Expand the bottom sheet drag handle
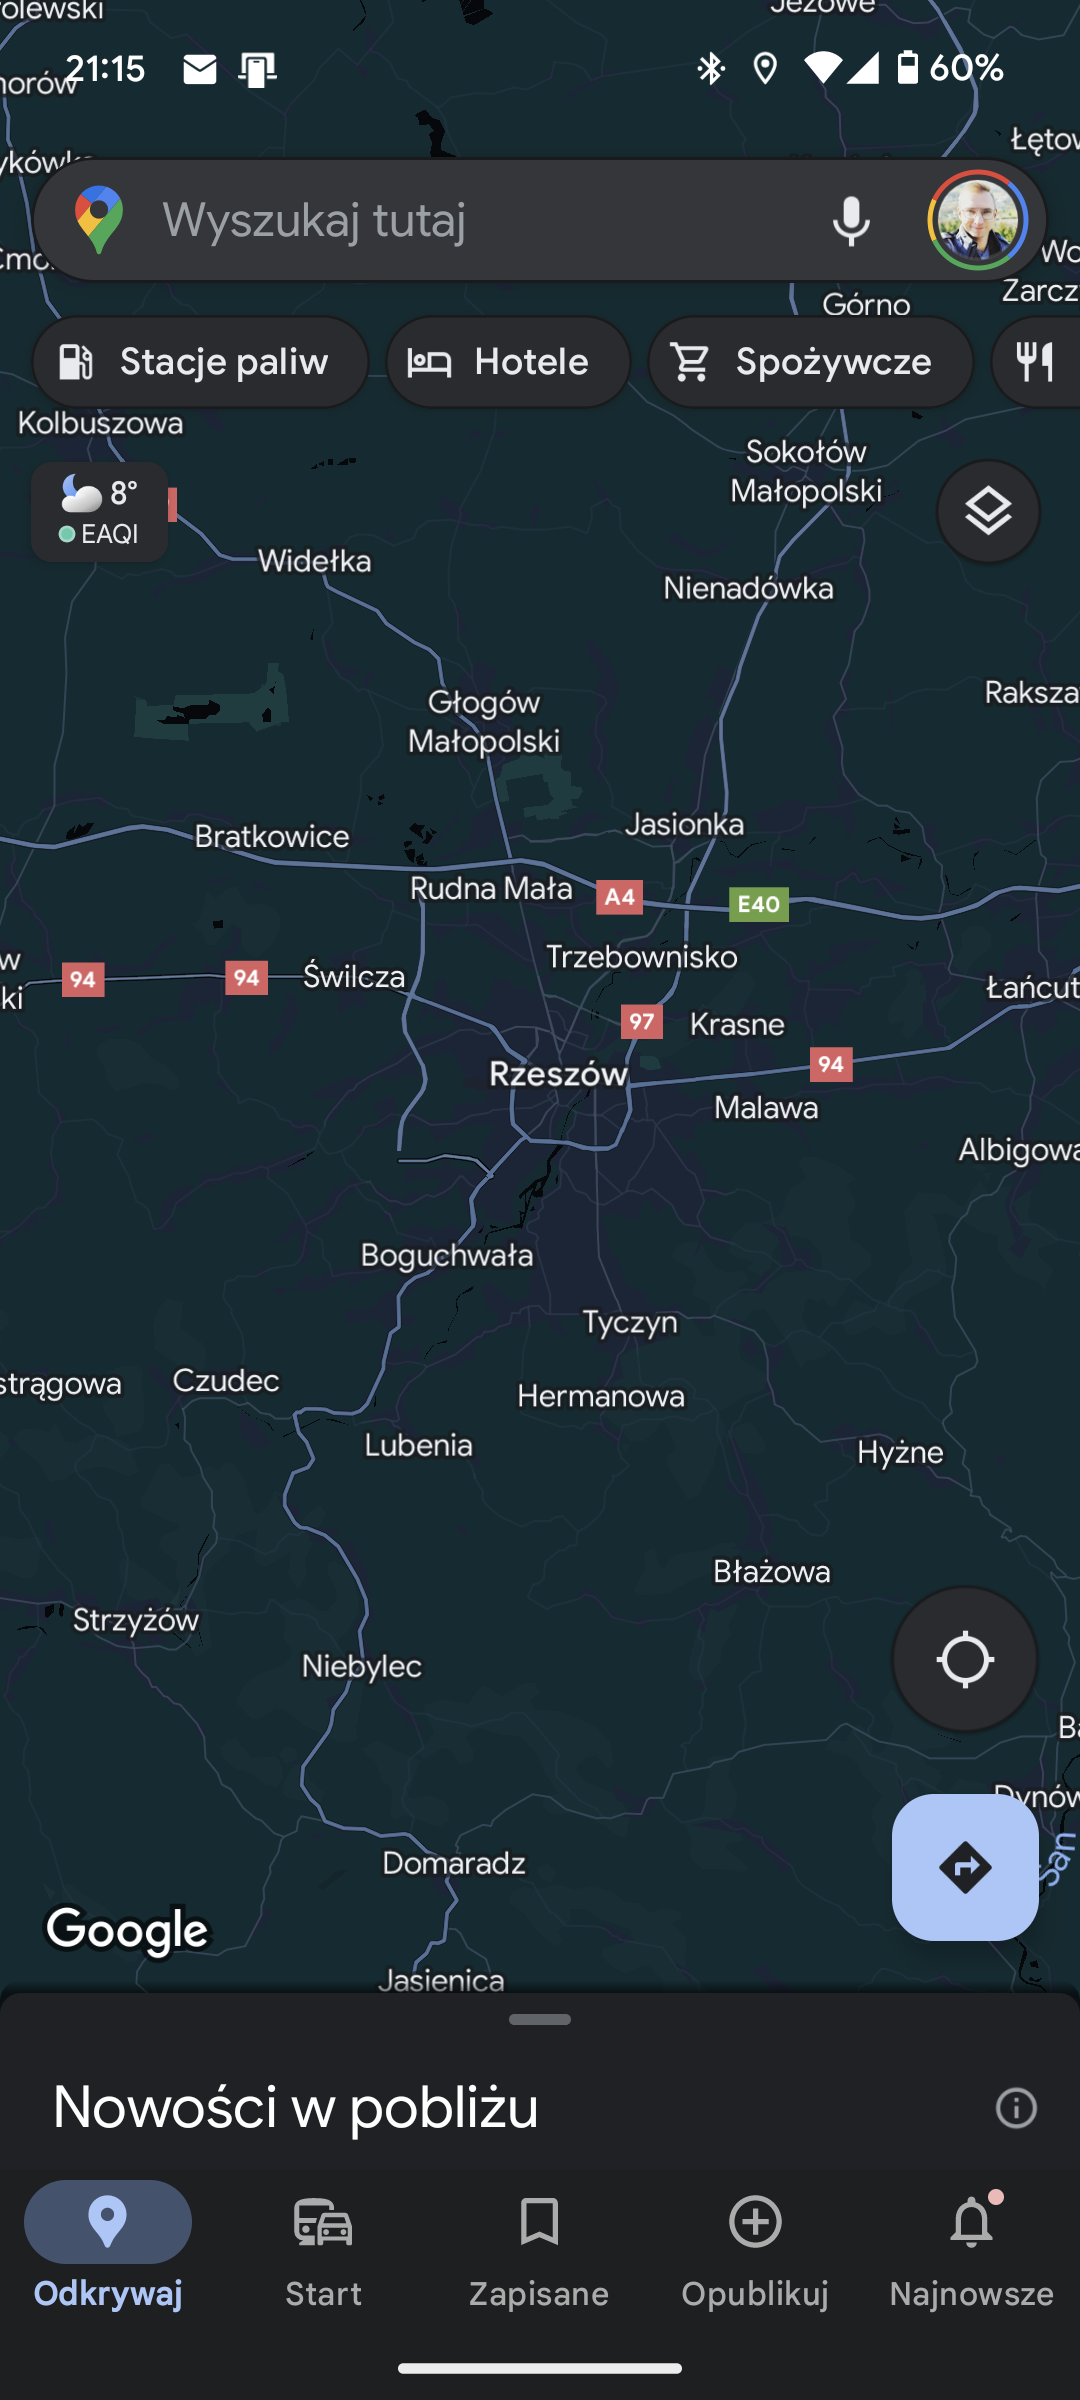 (540, 2020)
